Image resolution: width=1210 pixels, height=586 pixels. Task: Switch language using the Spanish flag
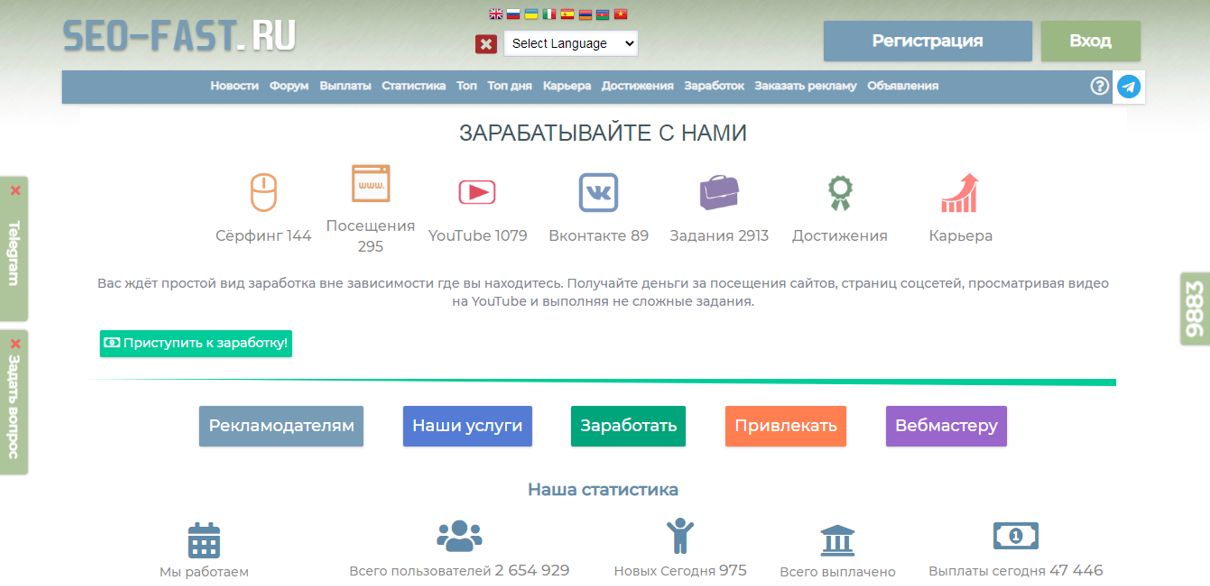[567, 14]
